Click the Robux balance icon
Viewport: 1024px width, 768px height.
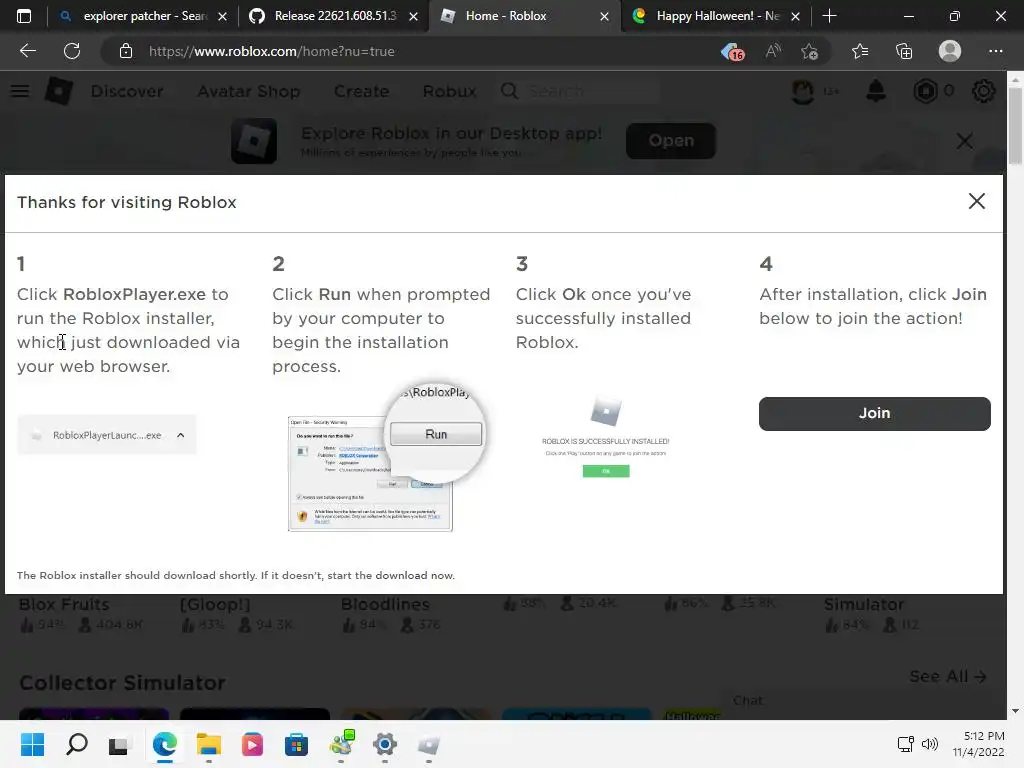[x=925, y=91]
